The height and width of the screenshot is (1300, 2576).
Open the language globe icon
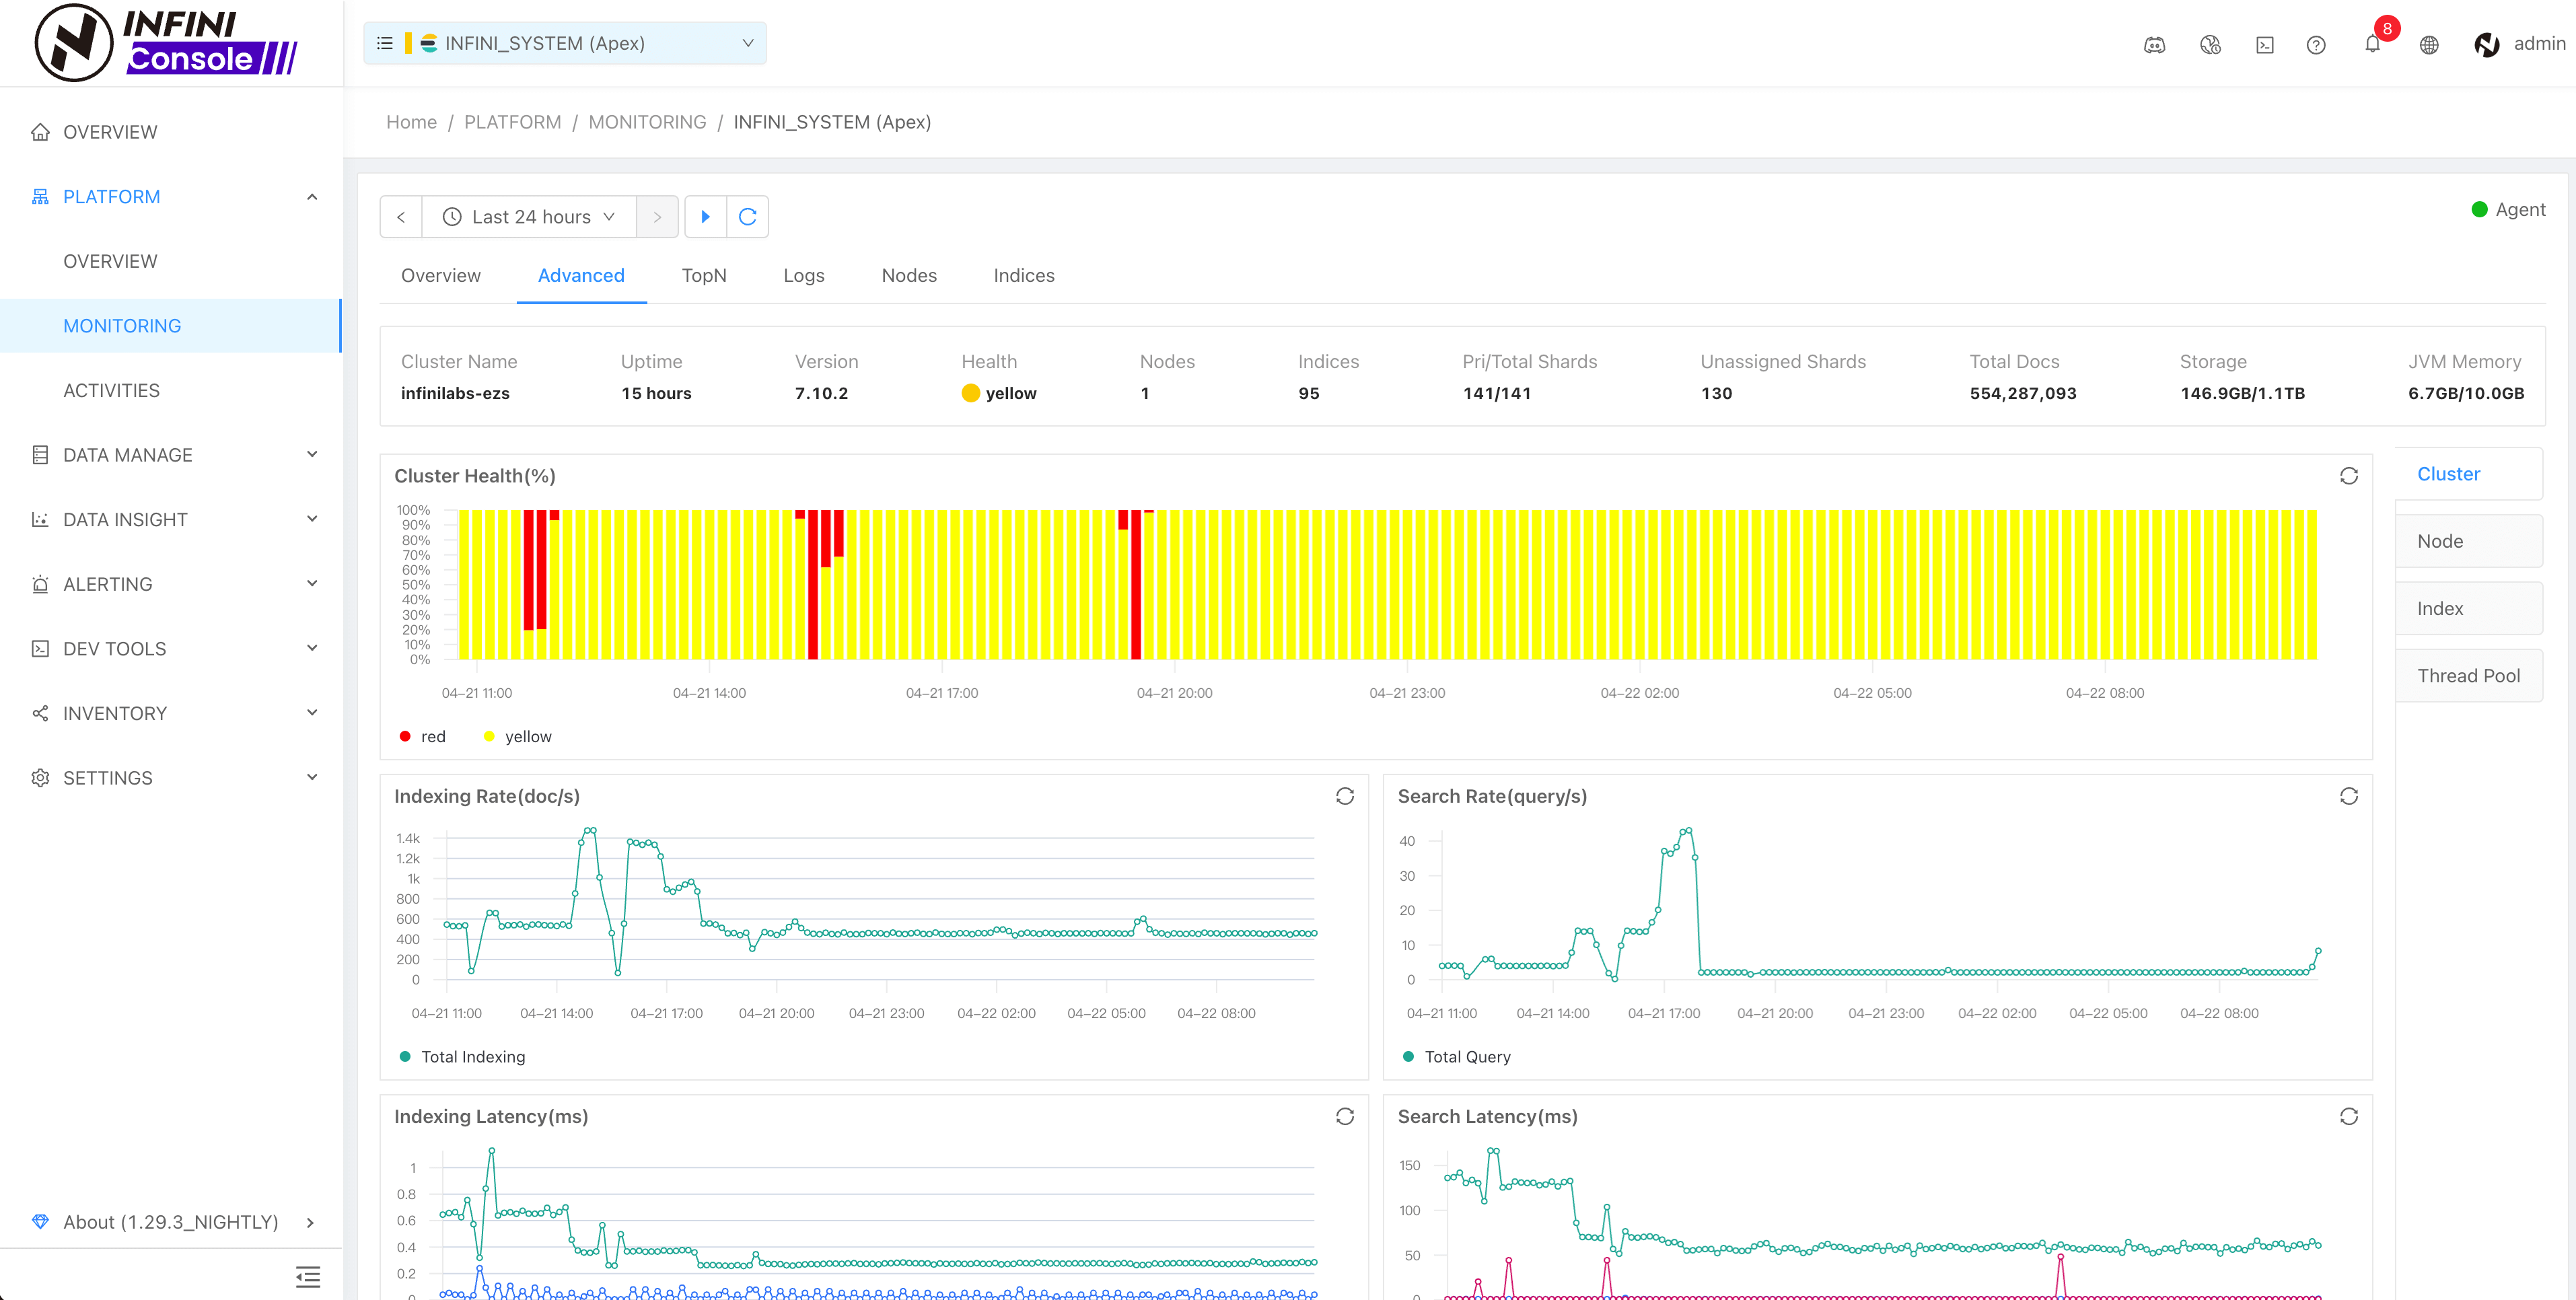[2429, 45]
